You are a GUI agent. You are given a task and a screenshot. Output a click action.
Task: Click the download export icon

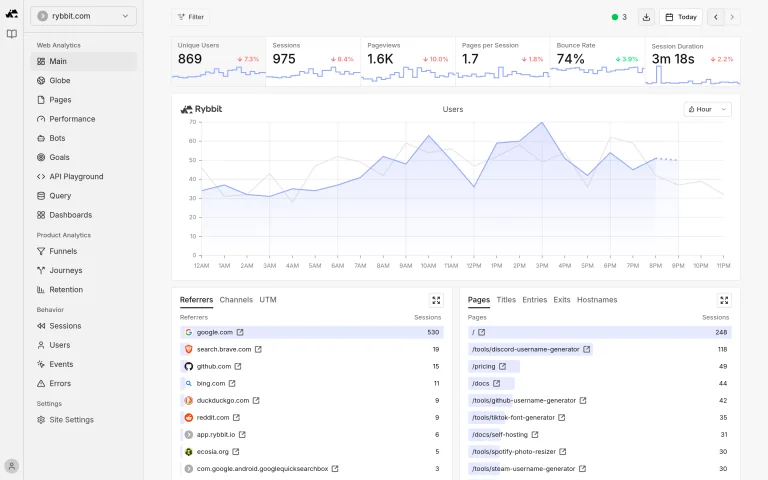(x=647, y=17)
